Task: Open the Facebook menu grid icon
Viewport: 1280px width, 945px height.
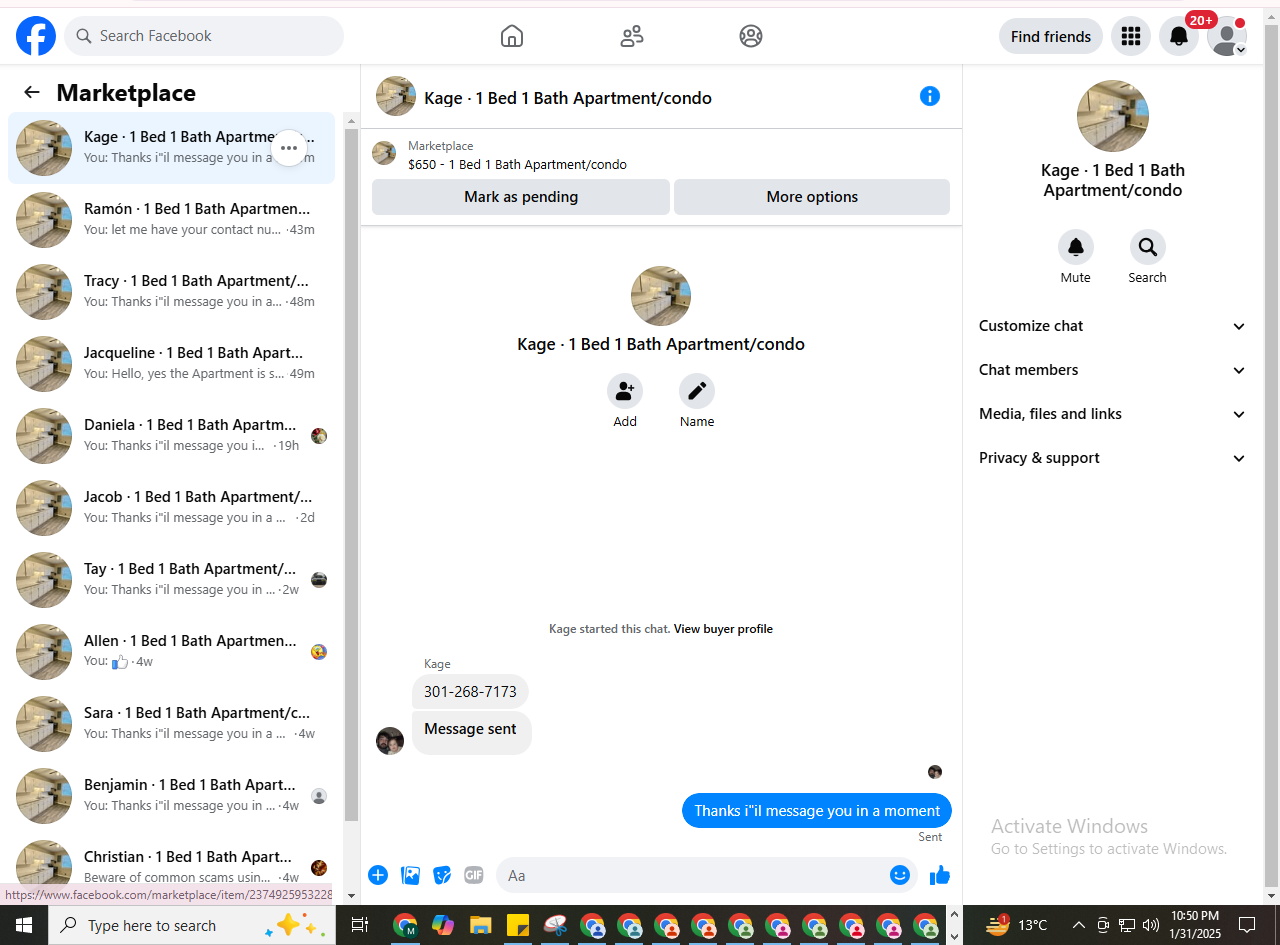Action: [x=1131, y=36]
